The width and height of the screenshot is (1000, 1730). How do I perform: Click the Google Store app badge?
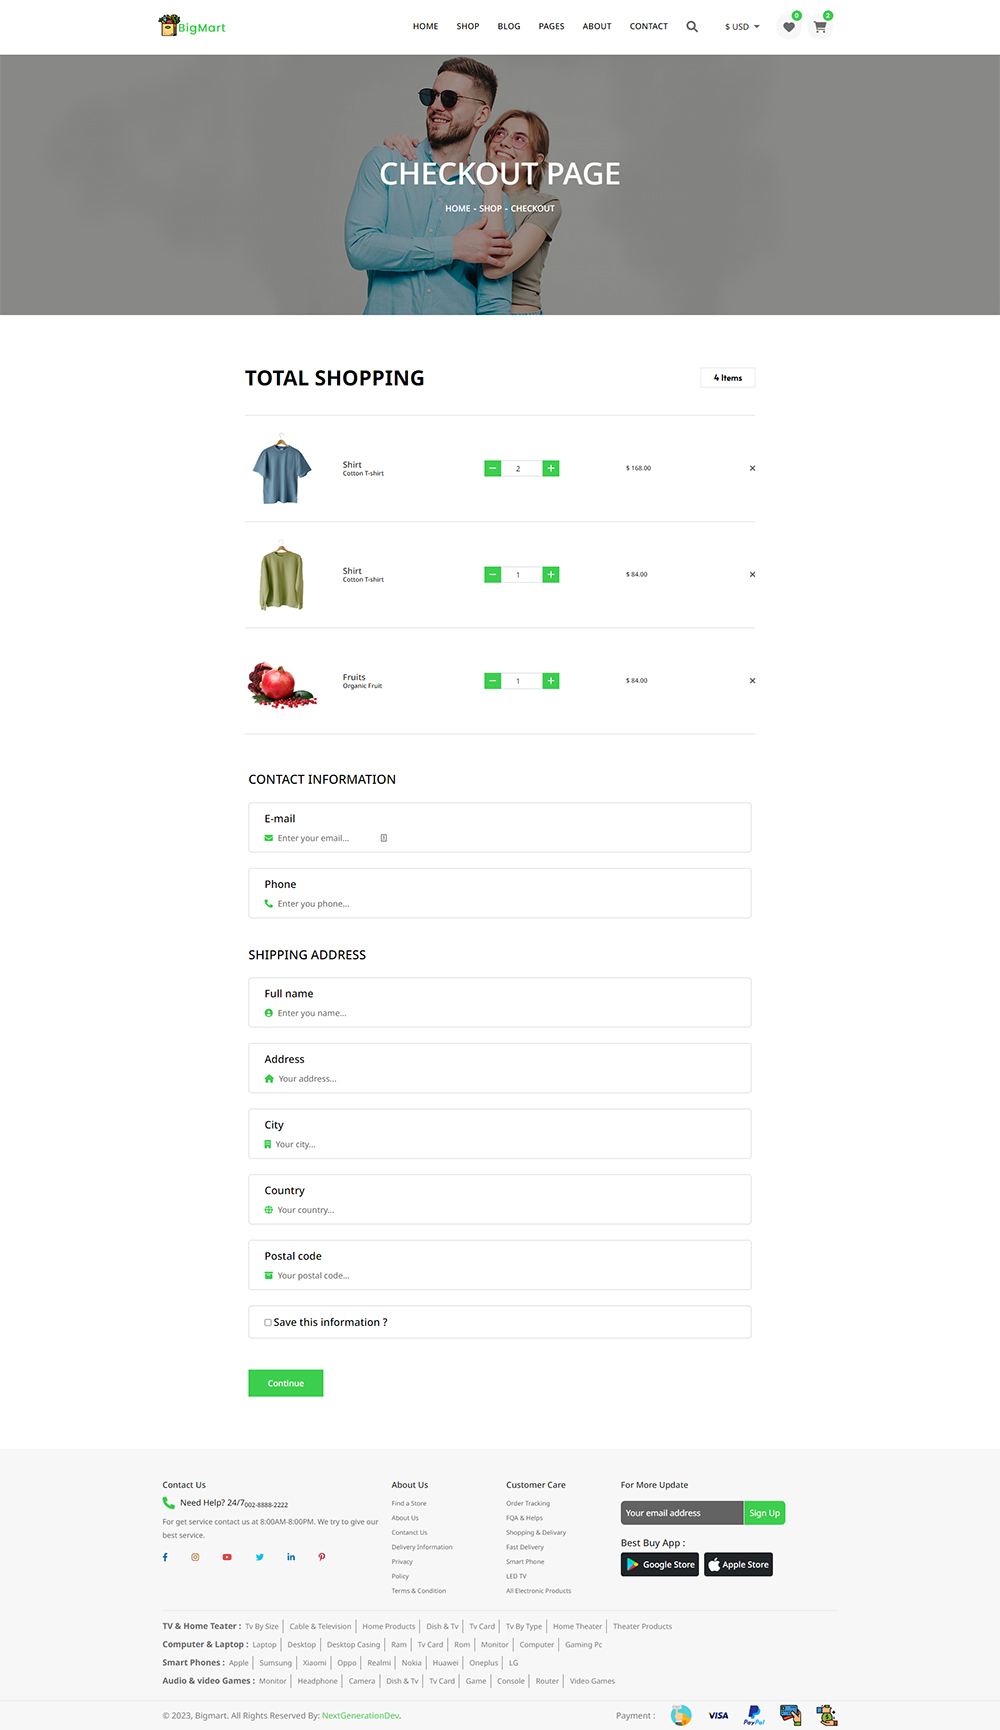tap(659, 1565)
